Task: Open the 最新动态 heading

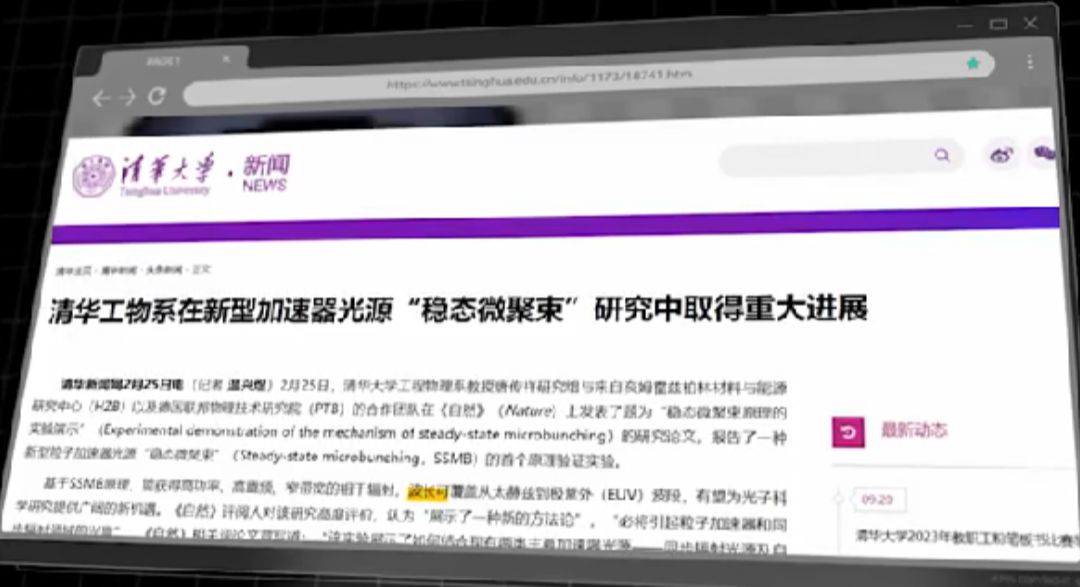Action: (x=915, y=431)
